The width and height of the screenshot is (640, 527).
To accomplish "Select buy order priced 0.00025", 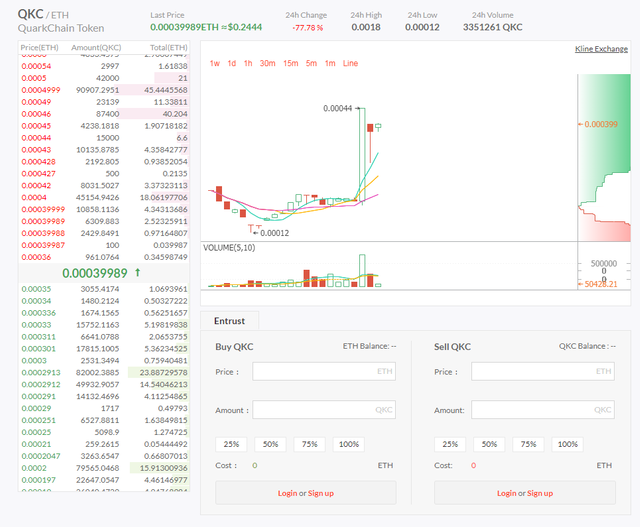I will (x=104, y=432).
